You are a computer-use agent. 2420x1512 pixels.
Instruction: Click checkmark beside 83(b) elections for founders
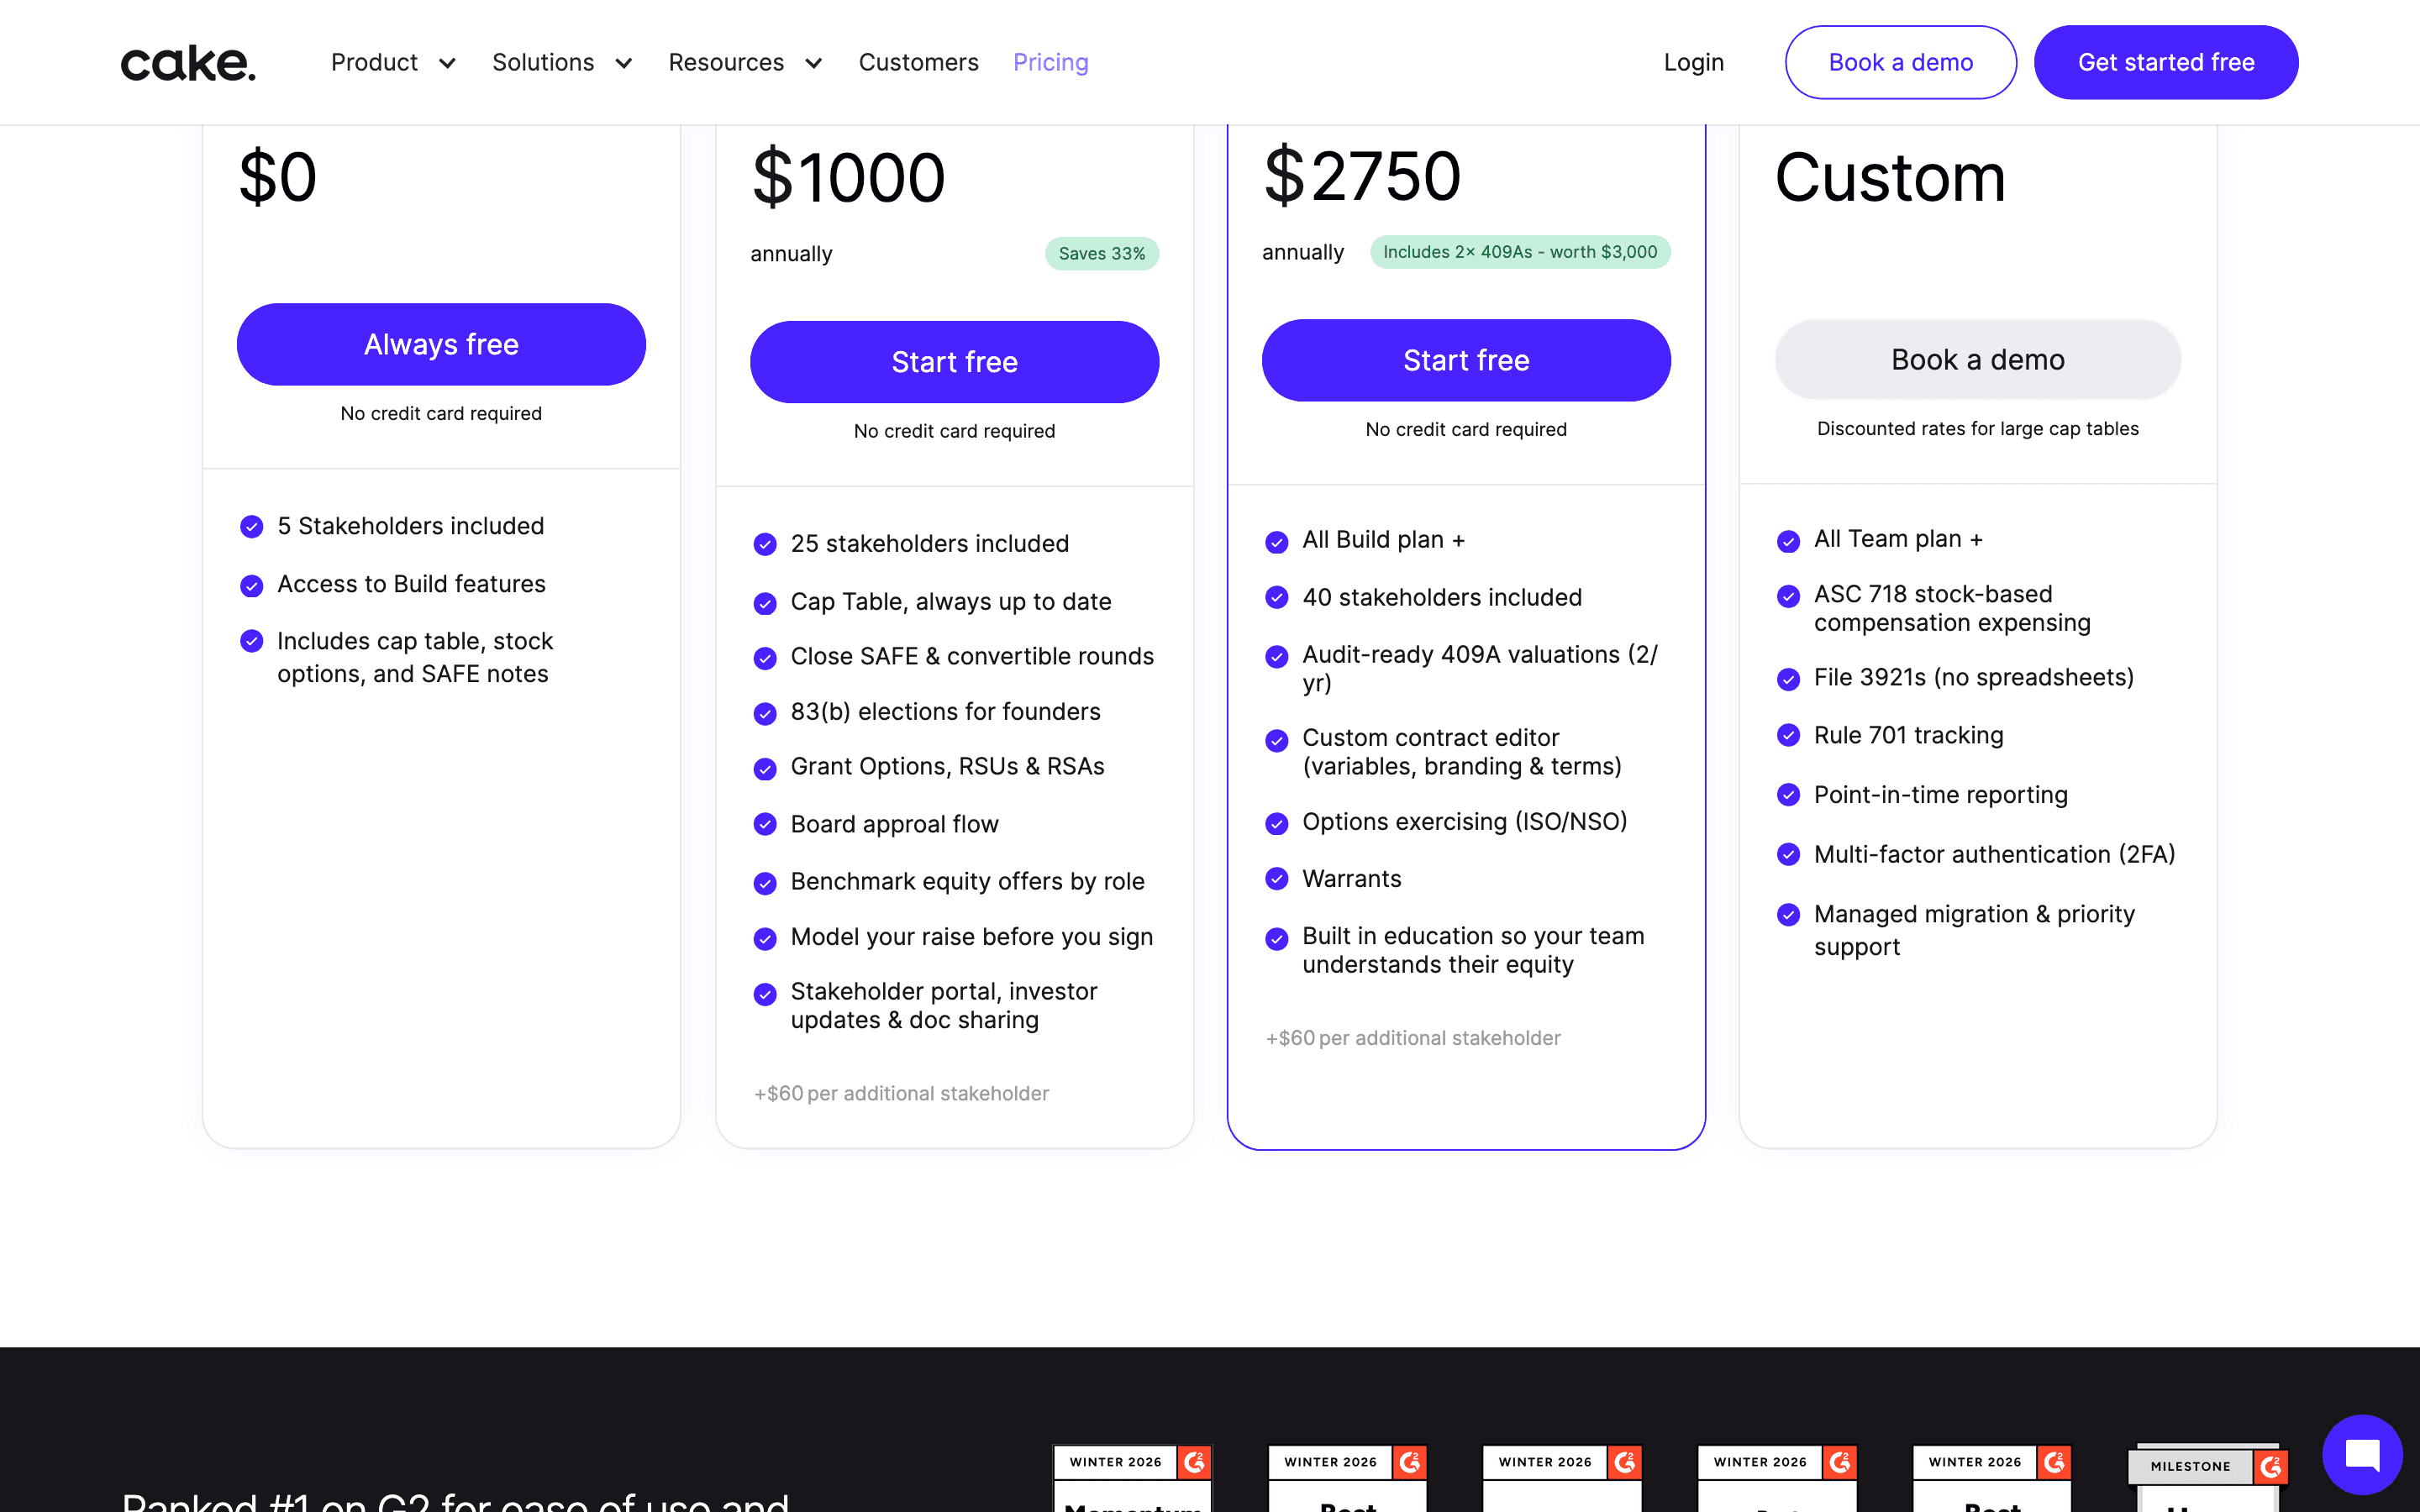(x=765, y=713)
